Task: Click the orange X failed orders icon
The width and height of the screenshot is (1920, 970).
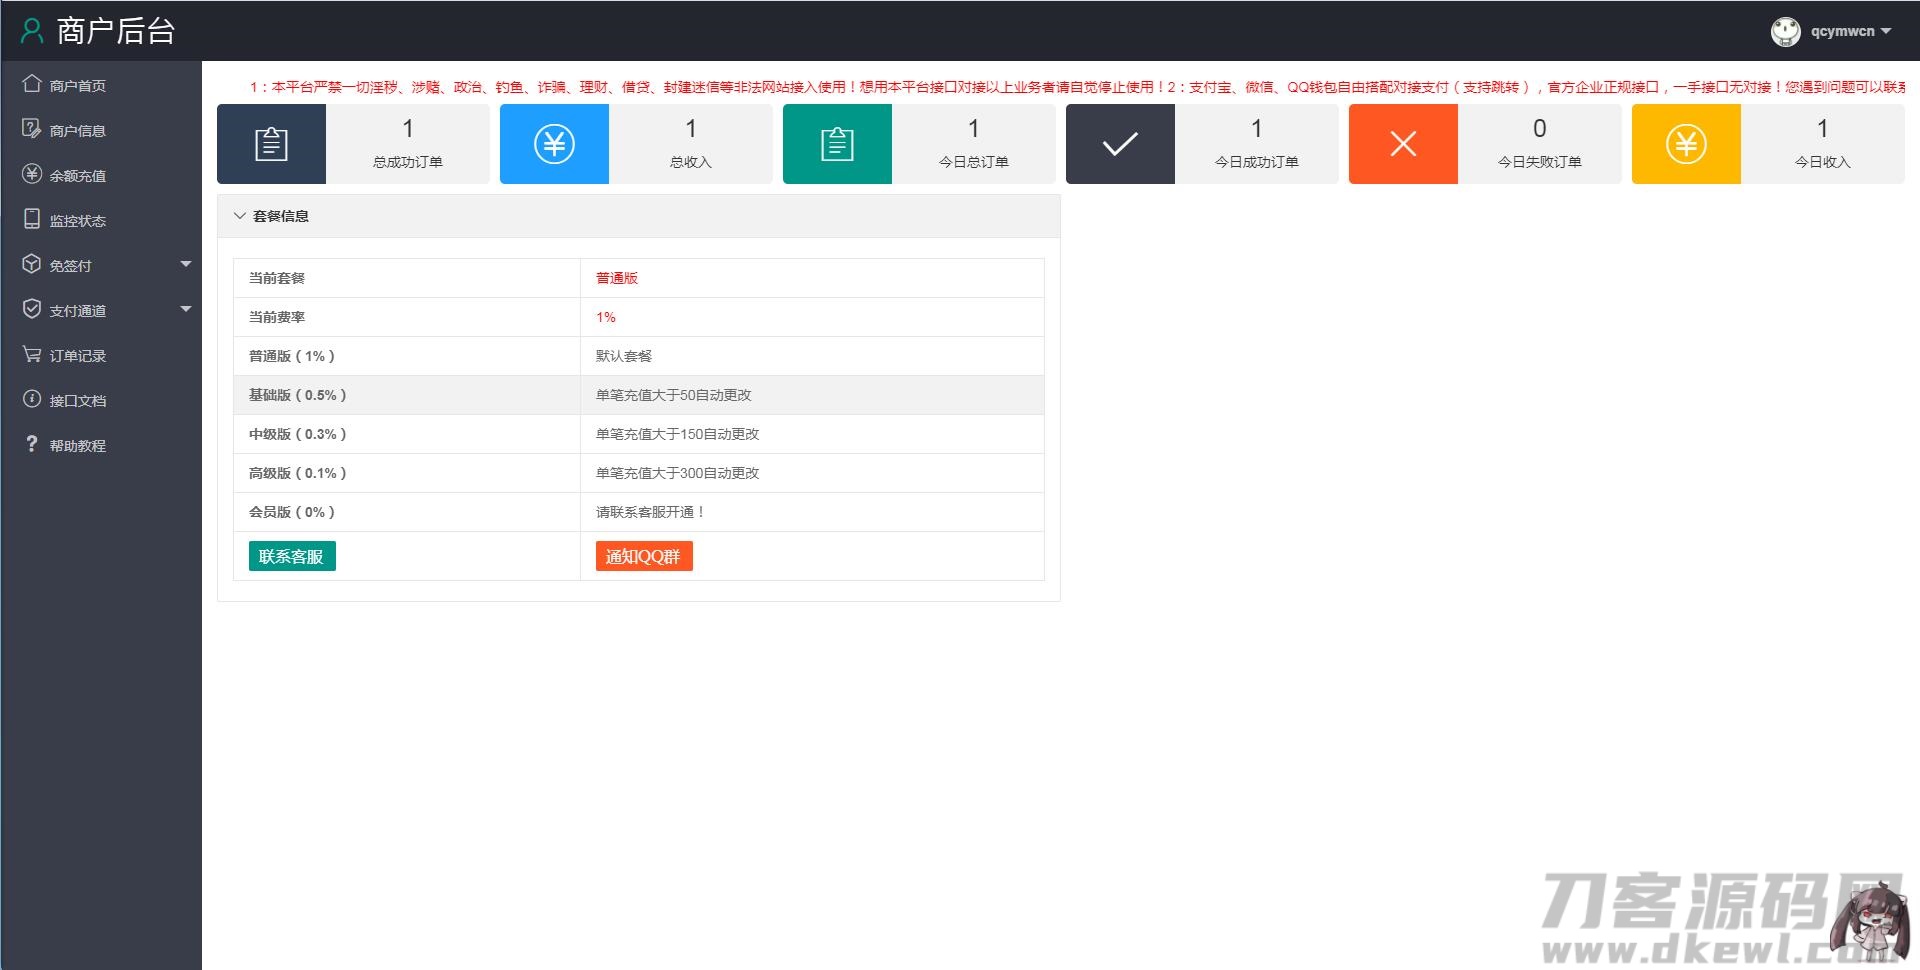Action: tap(1402, 143)
